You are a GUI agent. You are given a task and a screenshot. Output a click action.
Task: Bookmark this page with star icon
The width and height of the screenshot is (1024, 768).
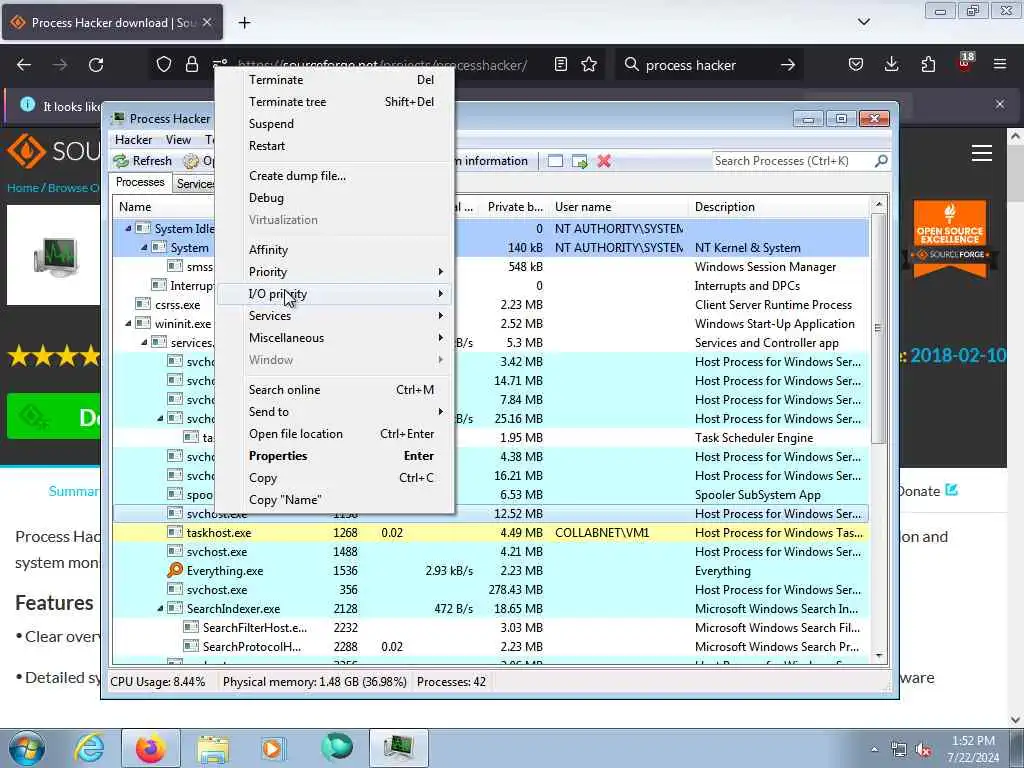point(589,65)
